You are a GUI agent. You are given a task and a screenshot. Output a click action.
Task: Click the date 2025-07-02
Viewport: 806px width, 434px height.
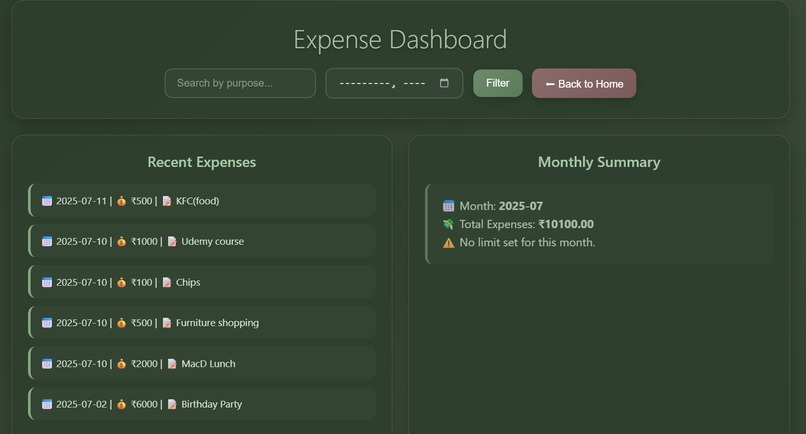(81, 404)
